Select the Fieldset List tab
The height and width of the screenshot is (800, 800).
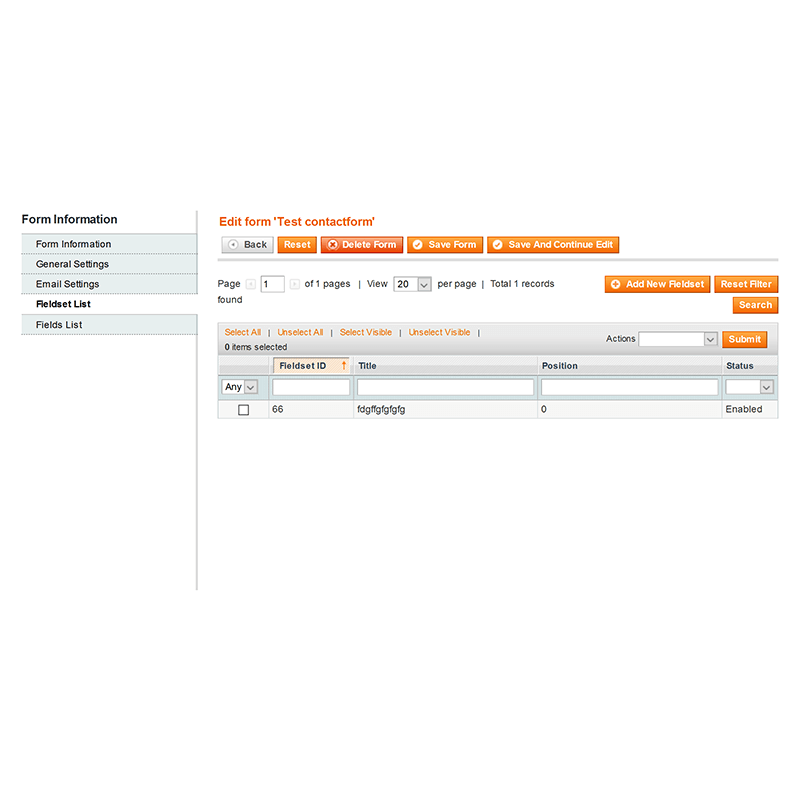click(x=109, y=304)
